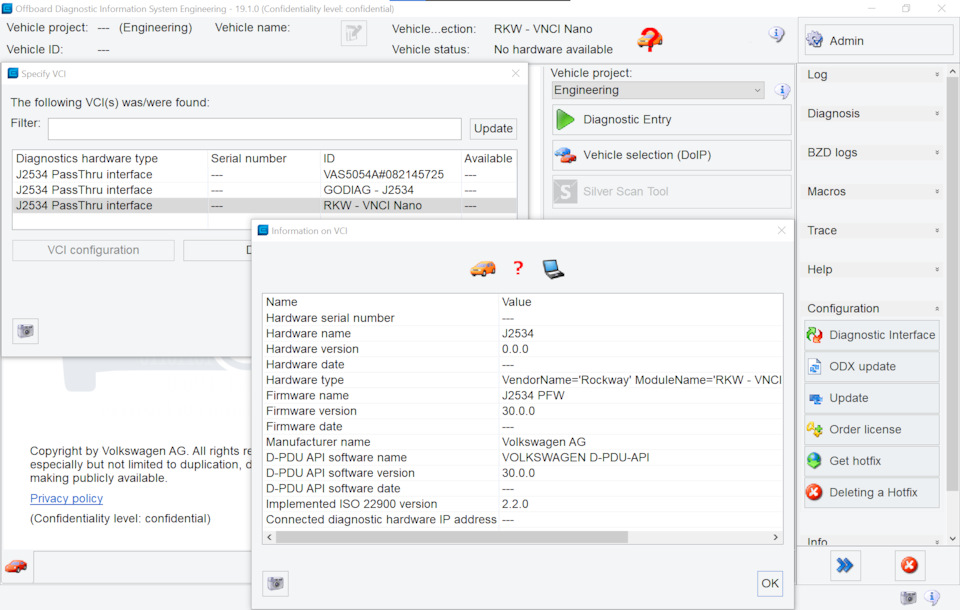Collapse the Configuration section

click(x=872, y=309)
